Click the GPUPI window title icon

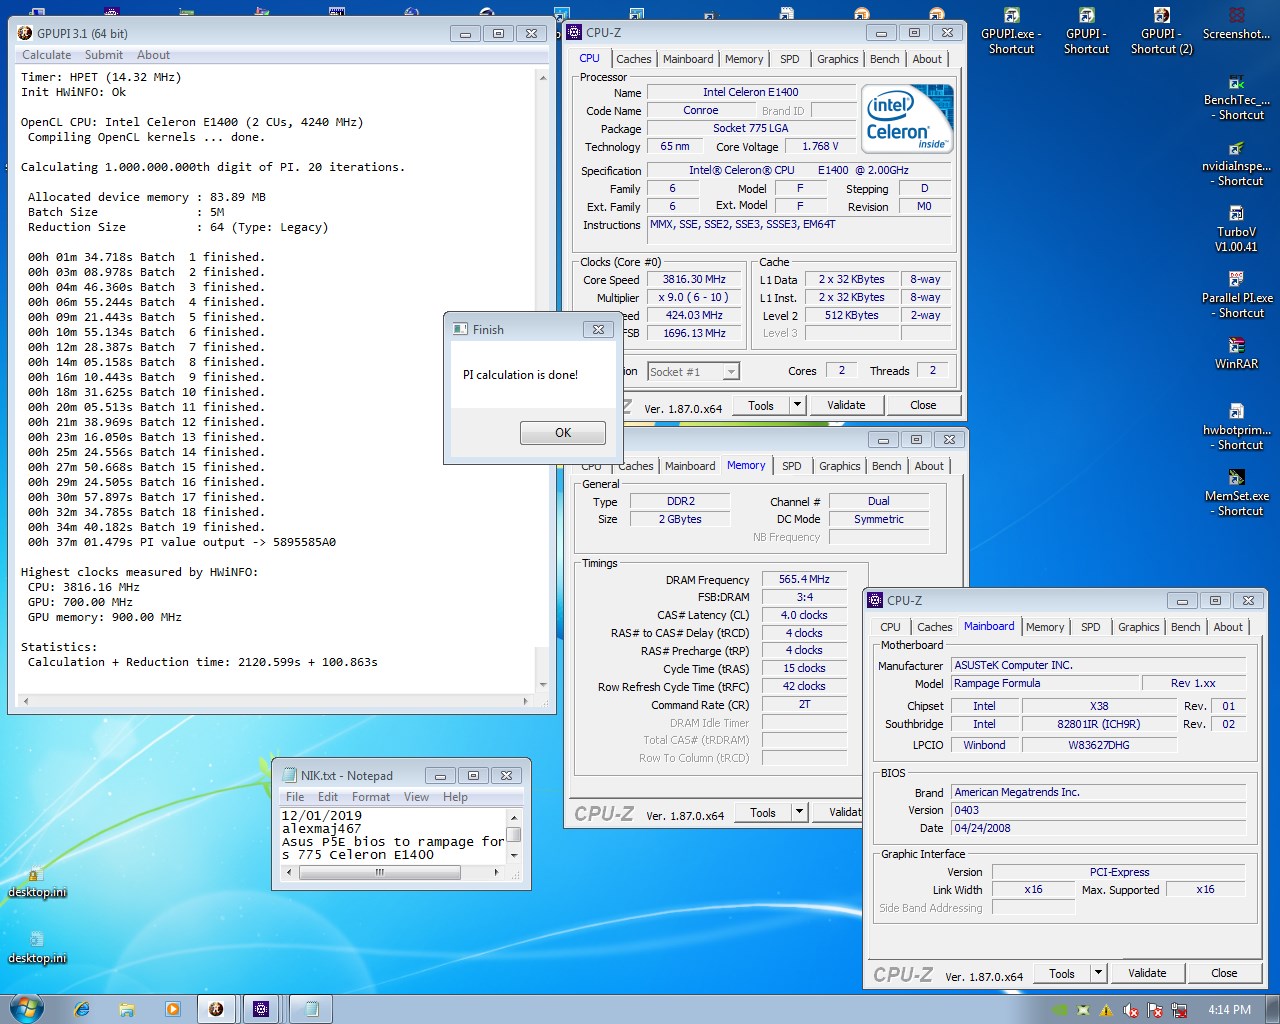pos(25,33)
